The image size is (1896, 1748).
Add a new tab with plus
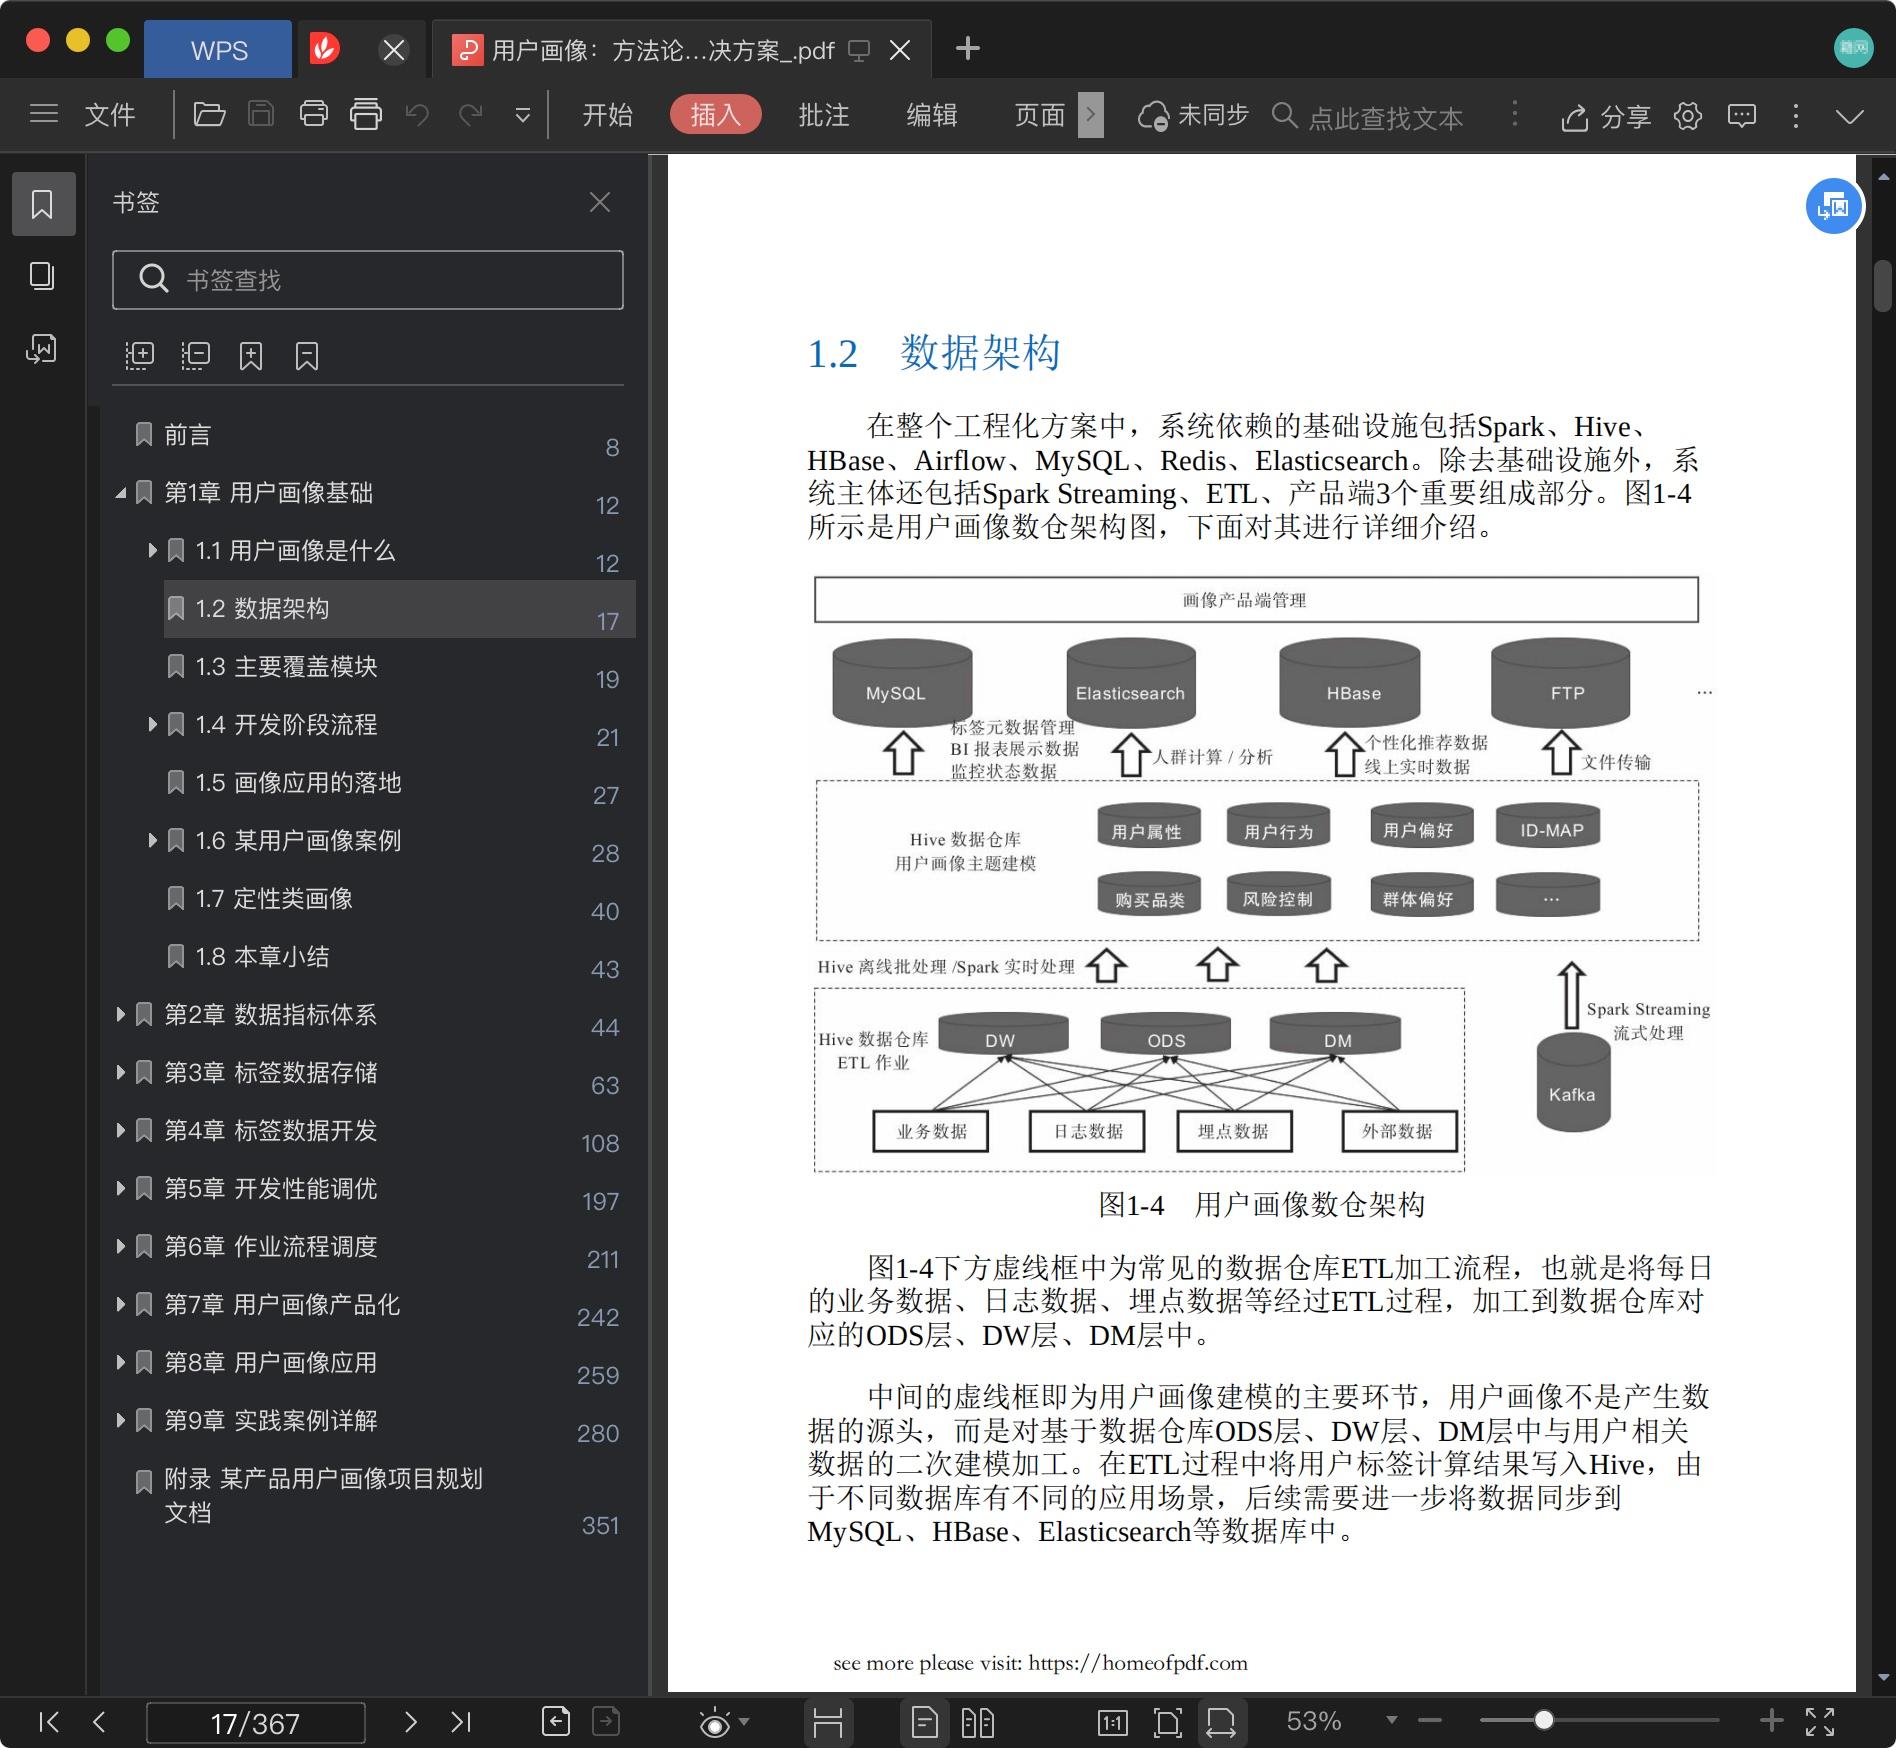coord(967,48)
